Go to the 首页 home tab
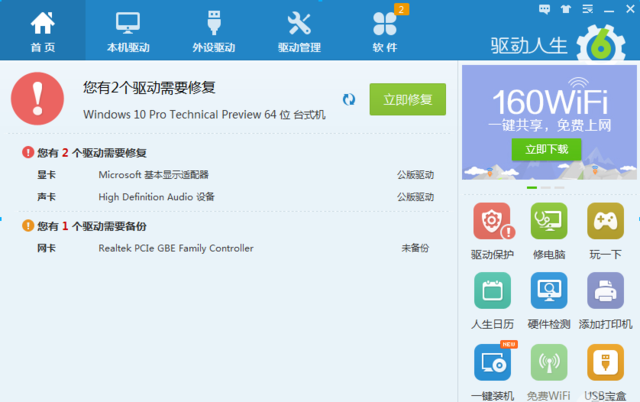Viewport: 640px width, 402px height. [x=42, y=30]
